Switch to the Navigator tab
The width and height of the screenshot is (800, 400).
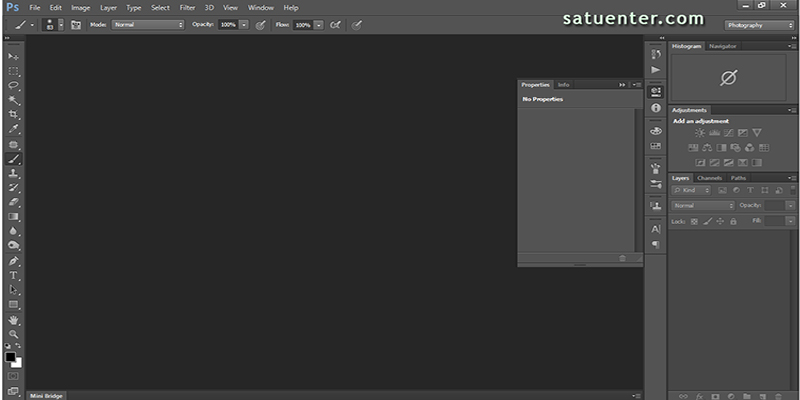tap(722, 46)
